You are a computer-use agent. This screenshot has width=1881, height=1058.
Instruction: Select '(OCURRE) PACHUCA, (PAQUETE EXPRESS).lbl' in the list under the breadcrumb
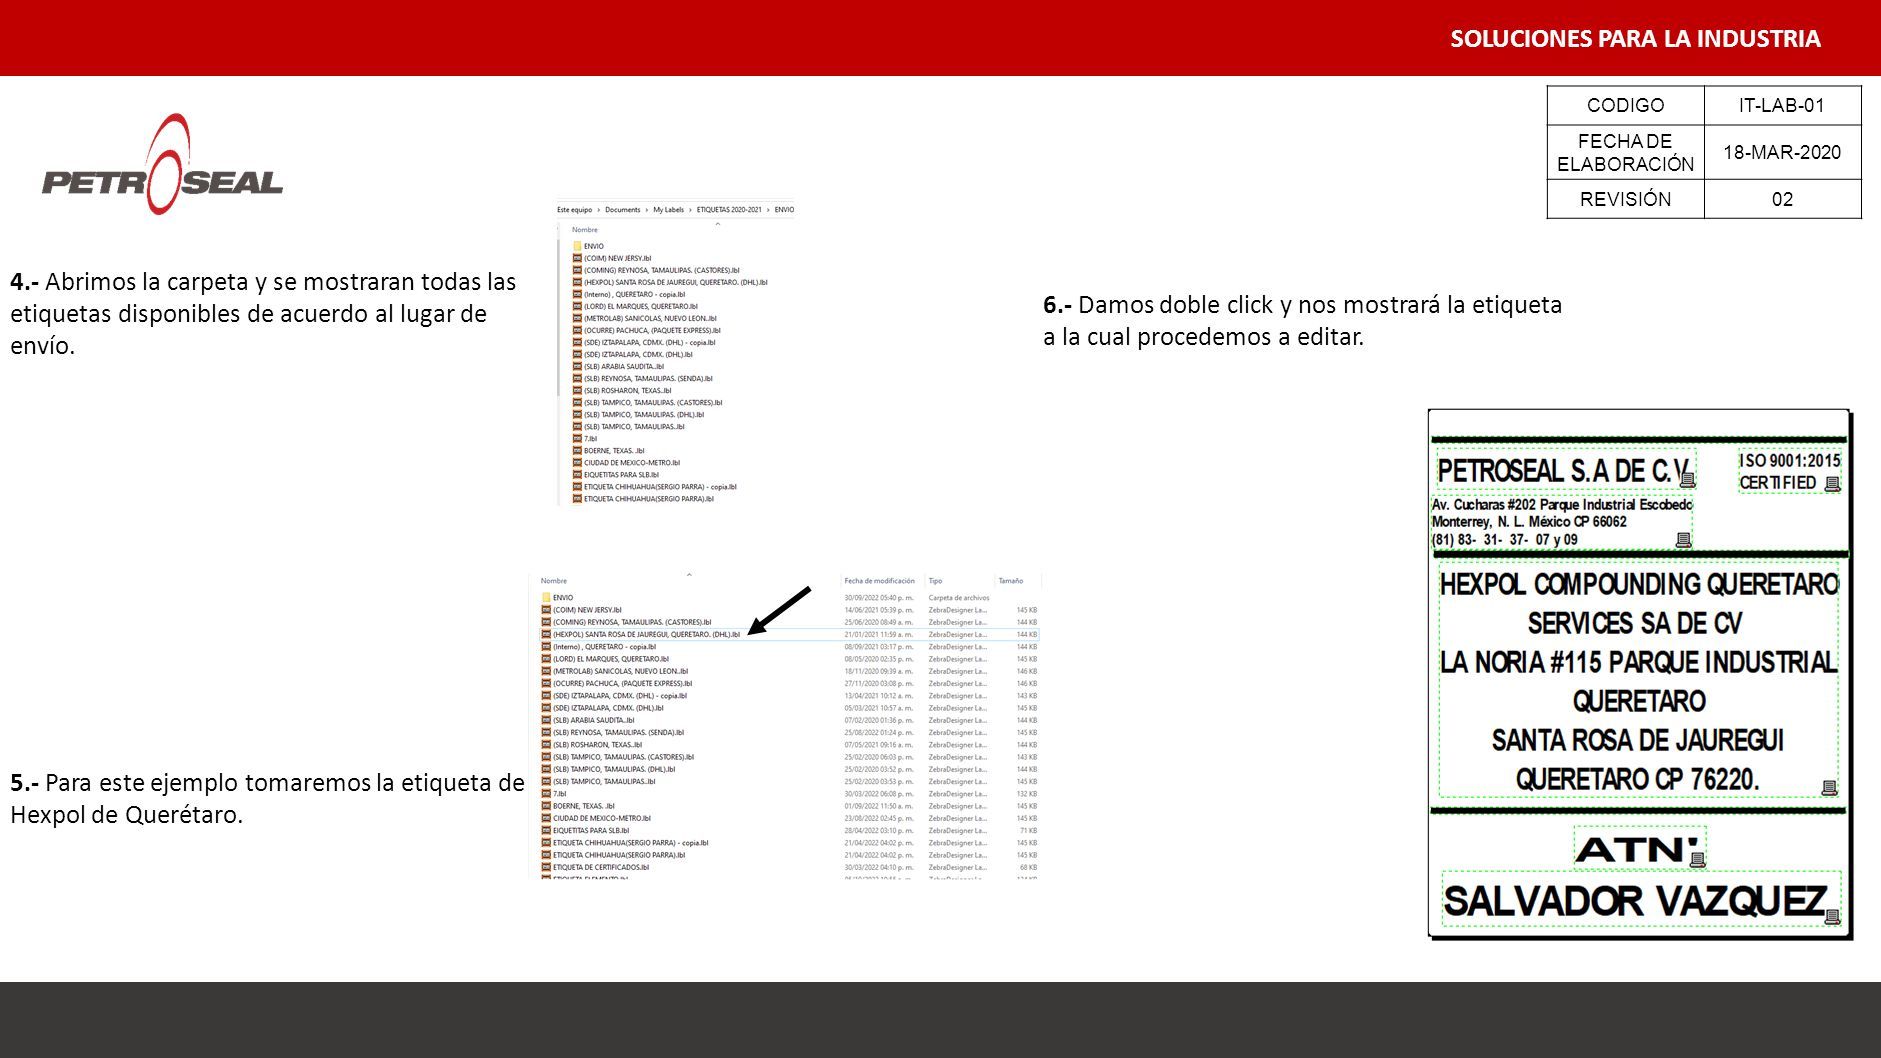(652, 331)
